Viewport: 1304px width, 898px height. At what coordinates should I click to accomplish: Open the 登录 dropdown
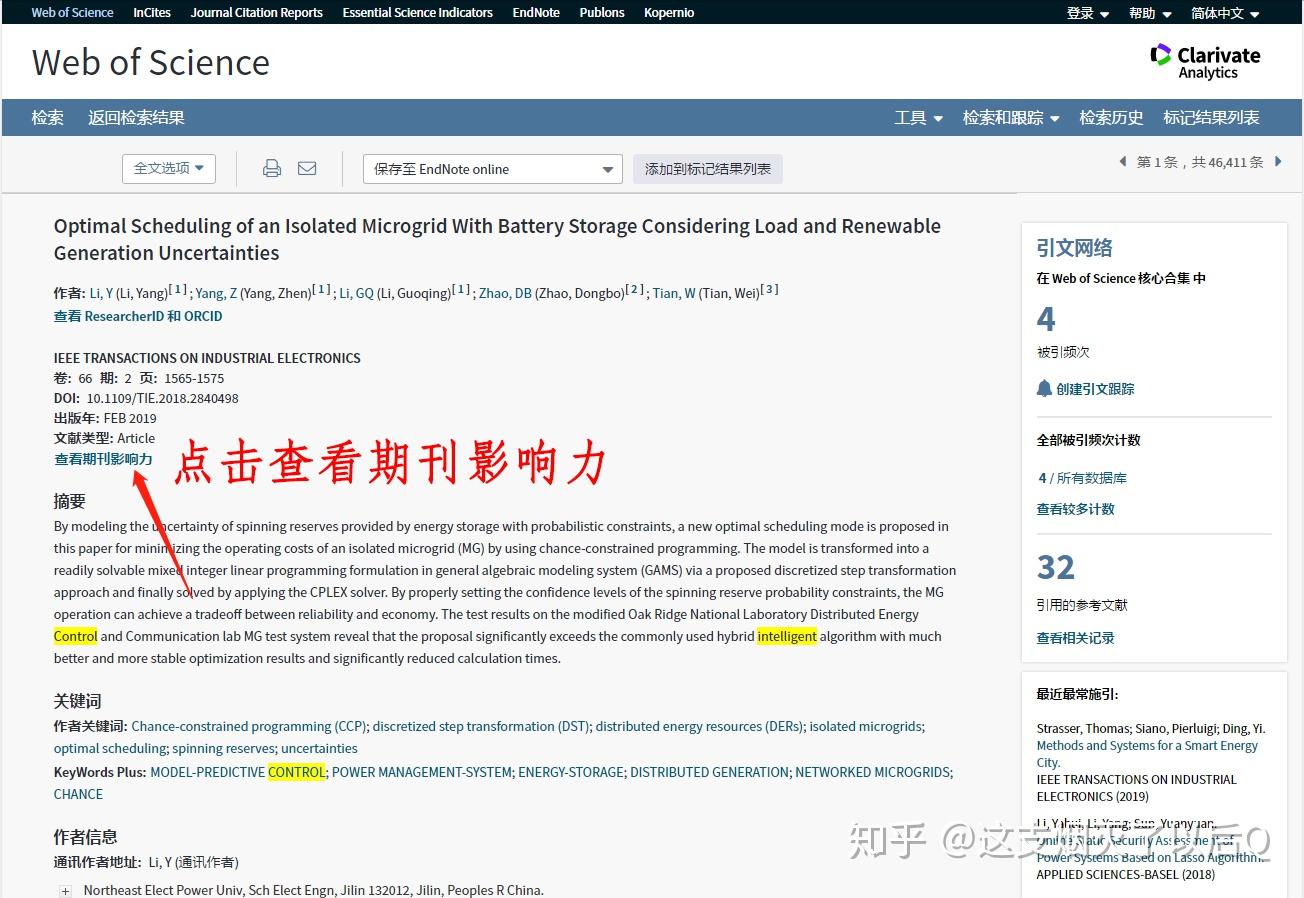tap(1088, 13)
